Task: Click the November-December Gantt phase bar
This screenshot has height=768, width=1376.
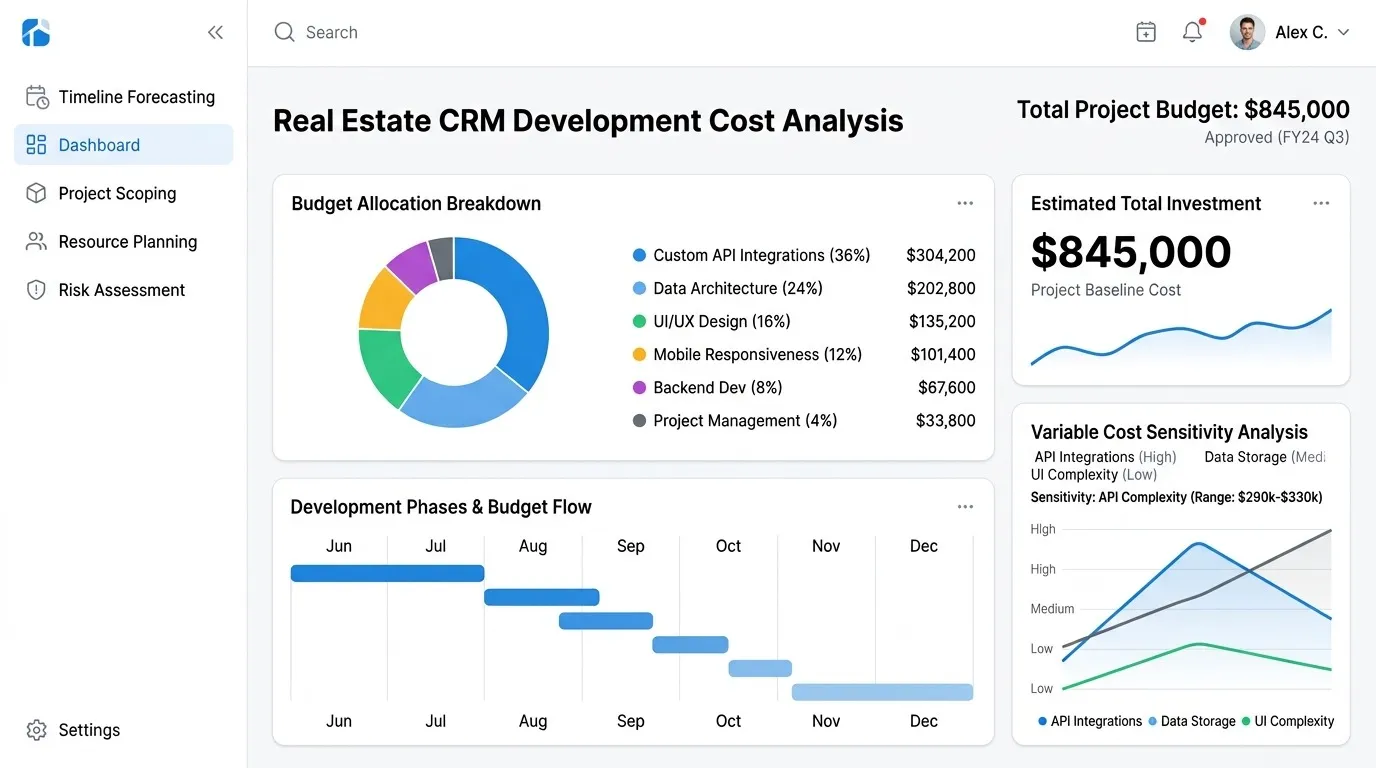Action: pos(882,692)
